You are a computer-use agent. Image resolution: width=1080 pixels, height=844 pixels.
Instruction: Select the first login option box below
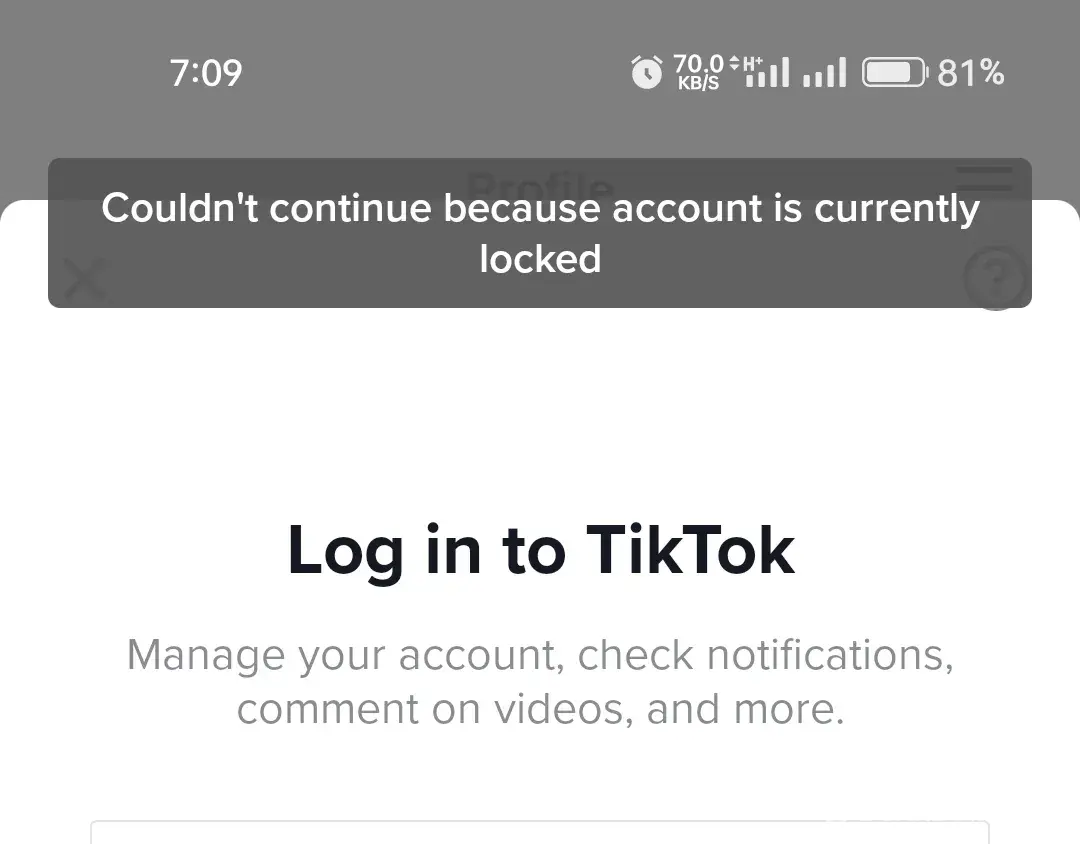tap(540, 832)
